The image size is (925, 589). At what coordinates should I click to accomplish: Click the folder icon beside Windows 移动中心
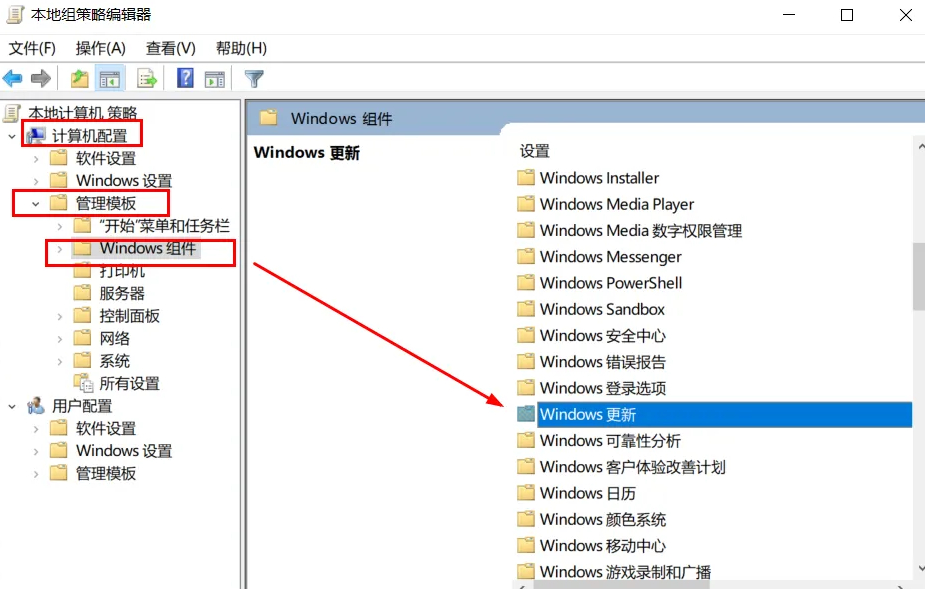(526, 545)
